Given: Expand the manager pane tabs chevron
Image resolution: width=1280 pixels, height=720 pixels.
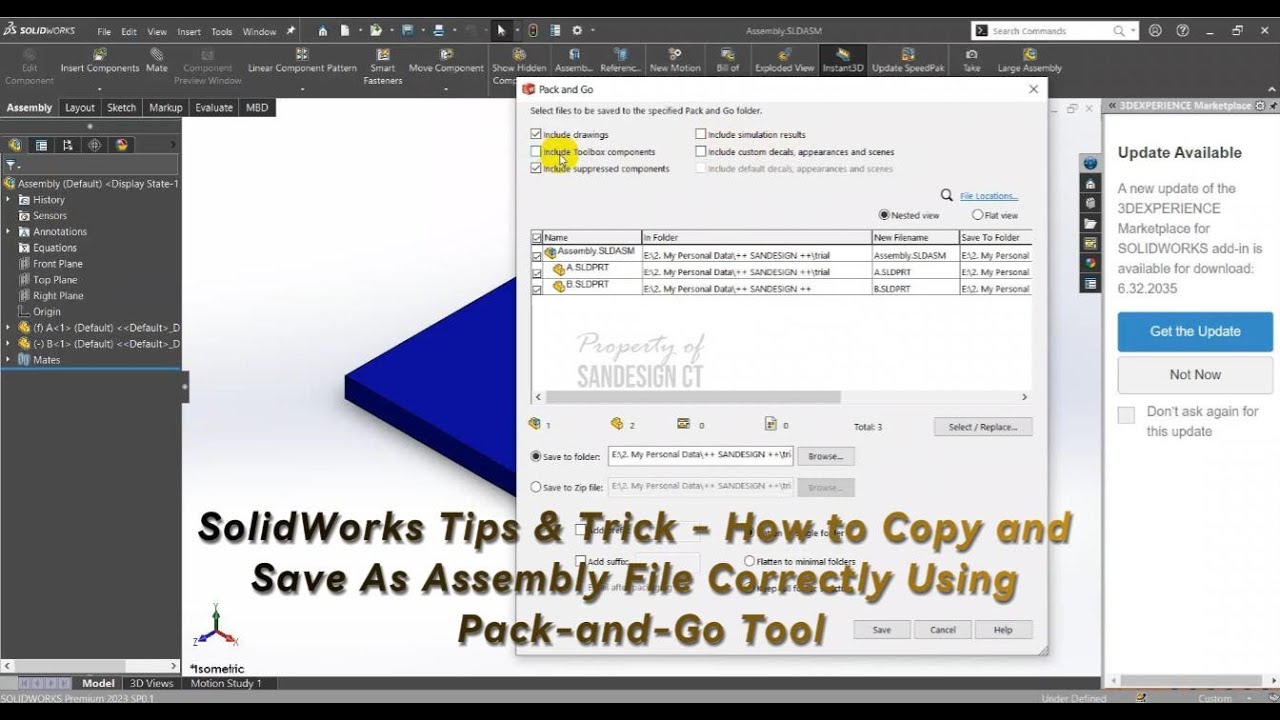Looking at the screenshot, I should tap(172, 145).
